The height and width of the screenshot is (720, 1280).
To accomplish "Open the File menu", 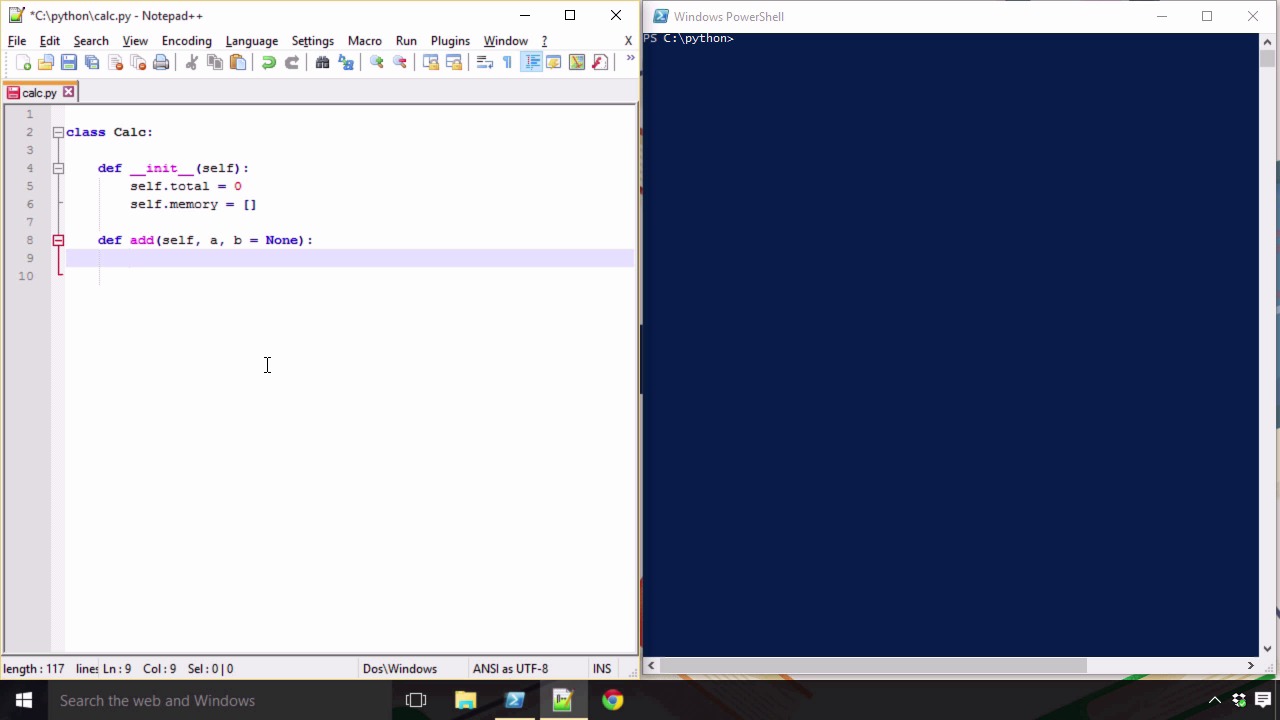I will coord(17,41).
